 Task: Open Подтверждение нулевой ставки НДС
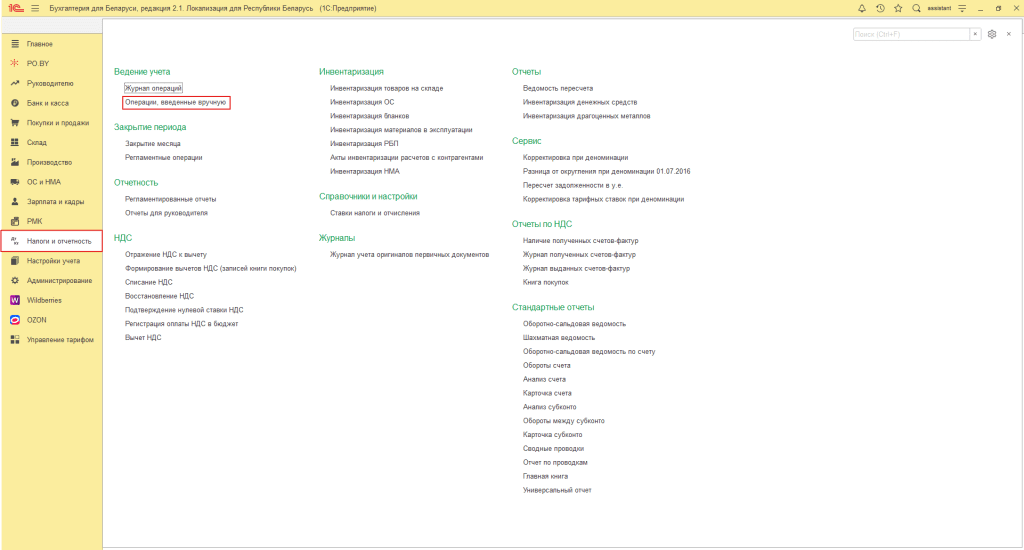[184, 310]
